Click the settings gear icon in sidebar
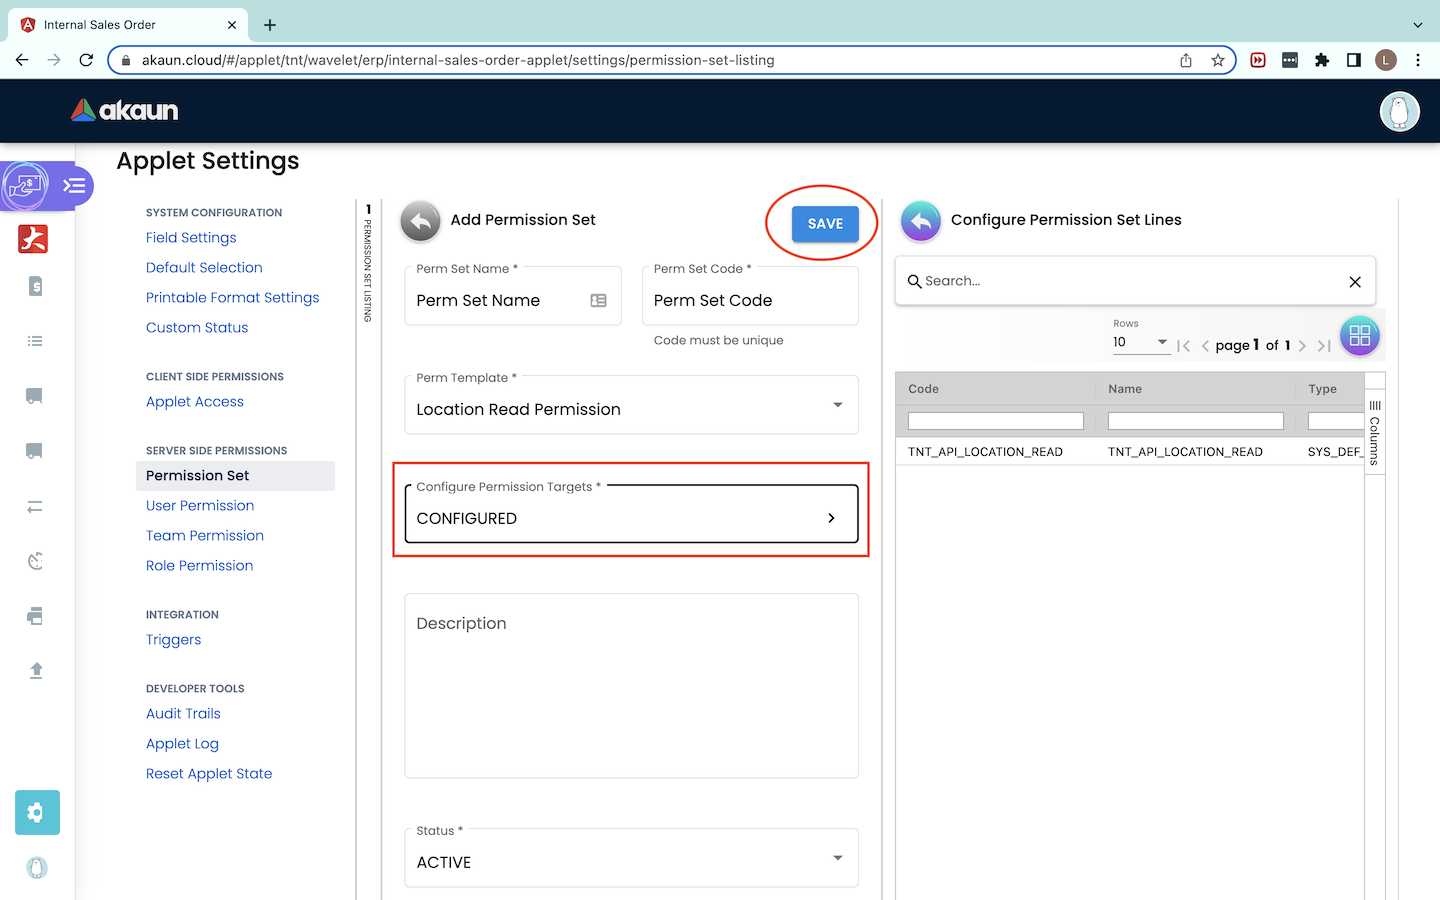The width and height of the screenshot is (1440, 900). 37,812
